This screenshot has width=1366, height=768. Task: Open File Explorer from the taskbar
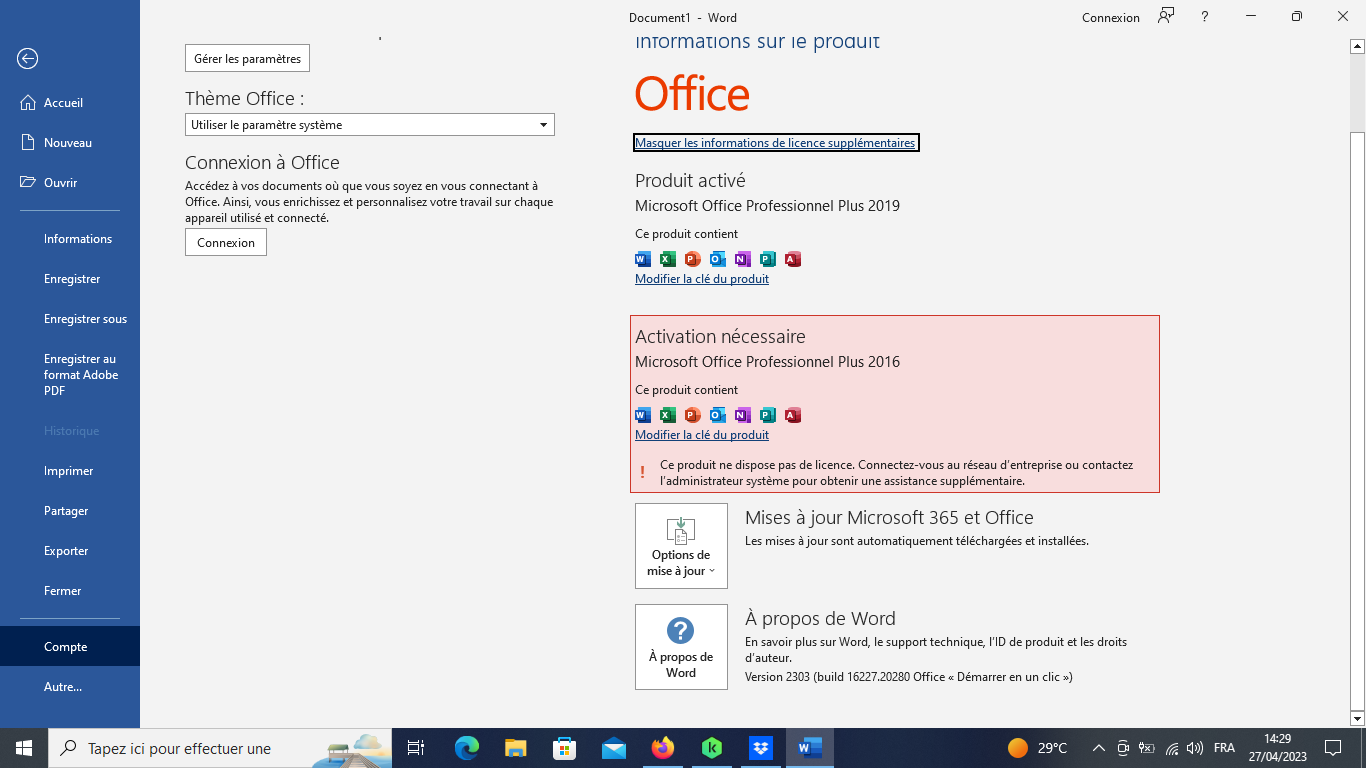pyautogui.click(x=516, y=748)
